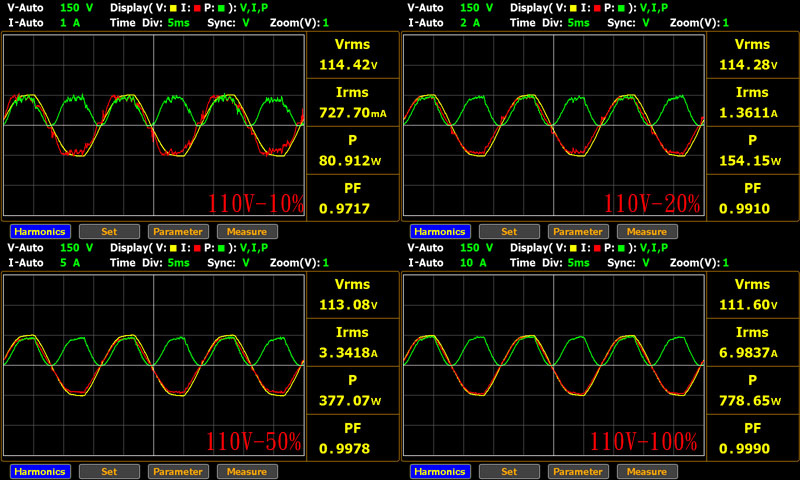Open Harmonics in the 110V-50% screen

pos(40,471)
